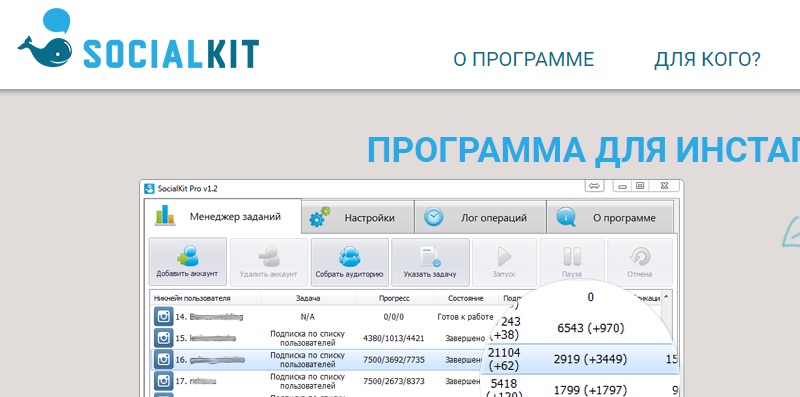Select magnified value 2919 (+3449)
This screenshot has width=800, height=397.
click(590, 359)
